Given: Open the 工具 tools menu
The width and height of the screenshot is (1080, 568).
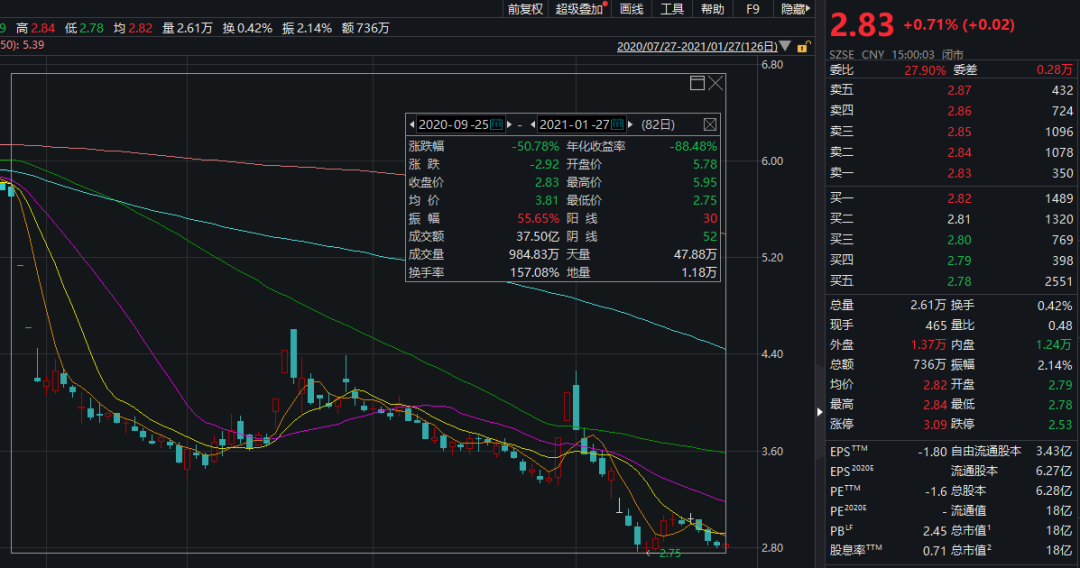Looking at the screenshot, I should [x=672, y=9].
